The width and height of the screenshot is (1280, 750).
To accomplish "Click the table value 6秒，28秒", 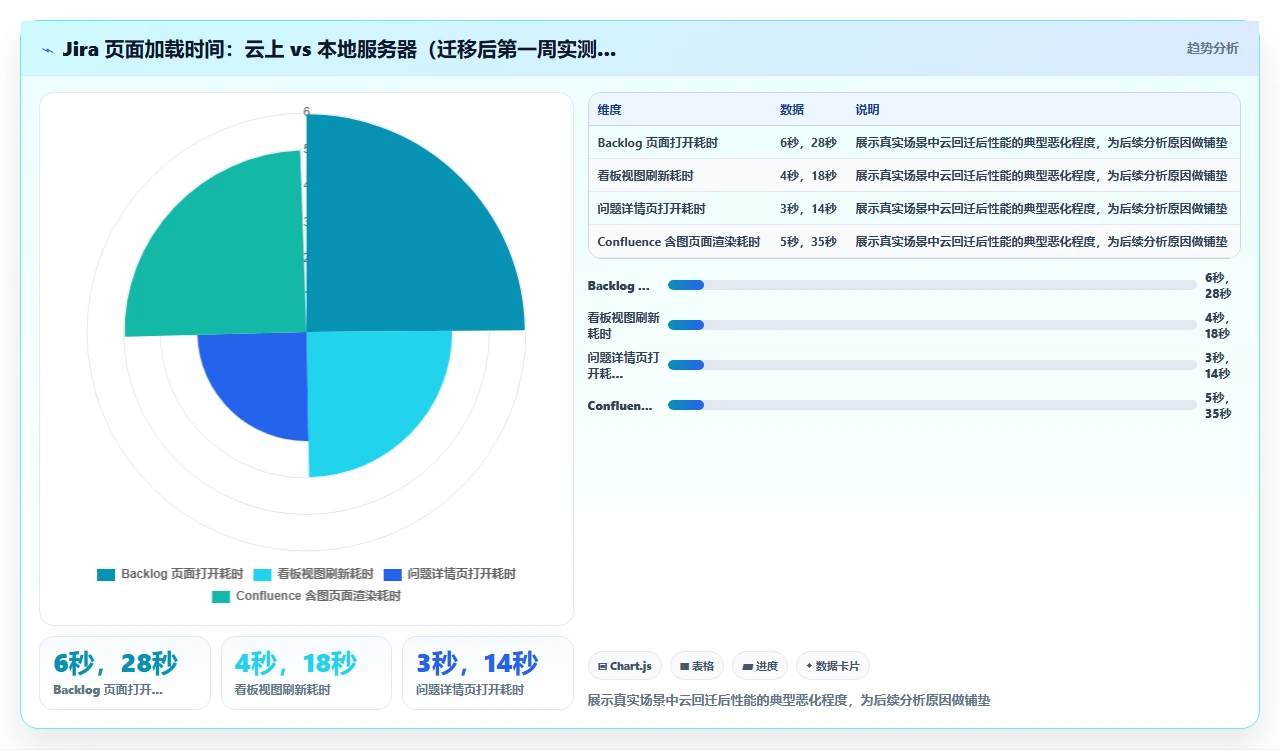I will [808, 143].
